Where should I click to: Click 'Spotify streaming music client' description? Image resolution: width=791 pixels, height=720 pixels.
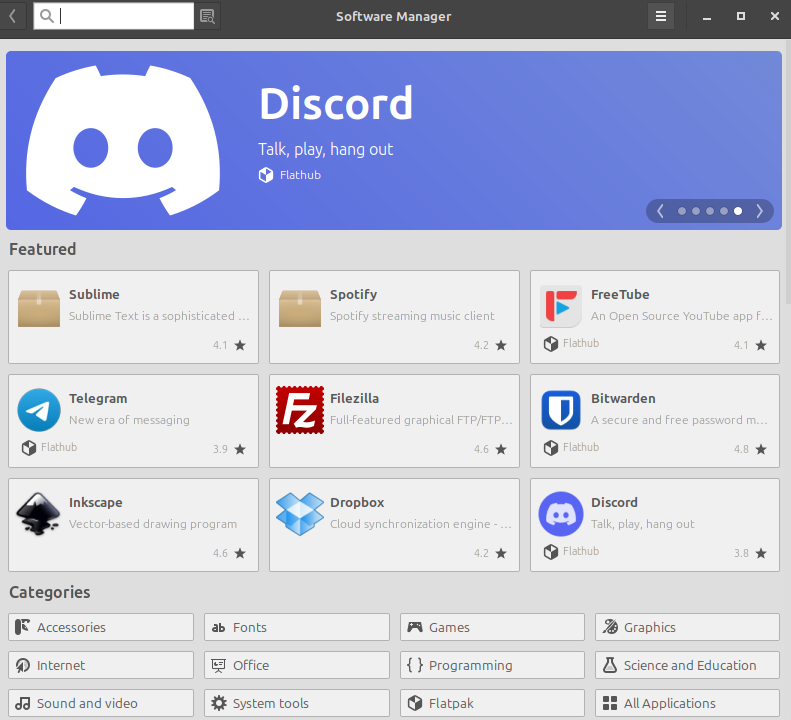coord(412,316)
